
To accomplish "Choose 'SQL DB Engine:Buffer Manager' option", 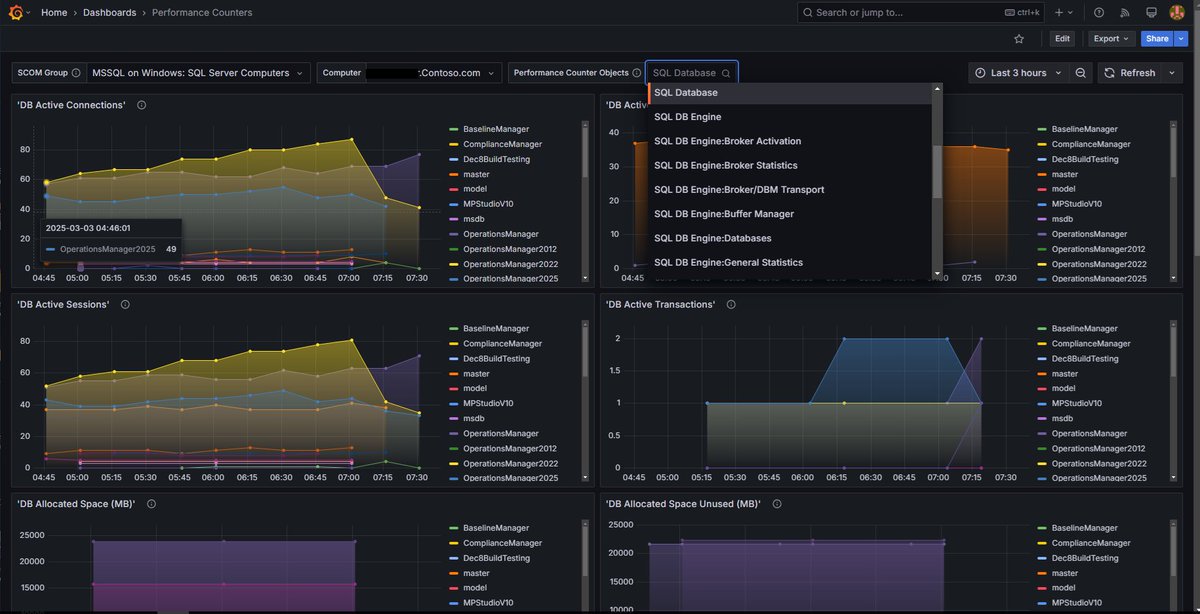I will [790, 214].
